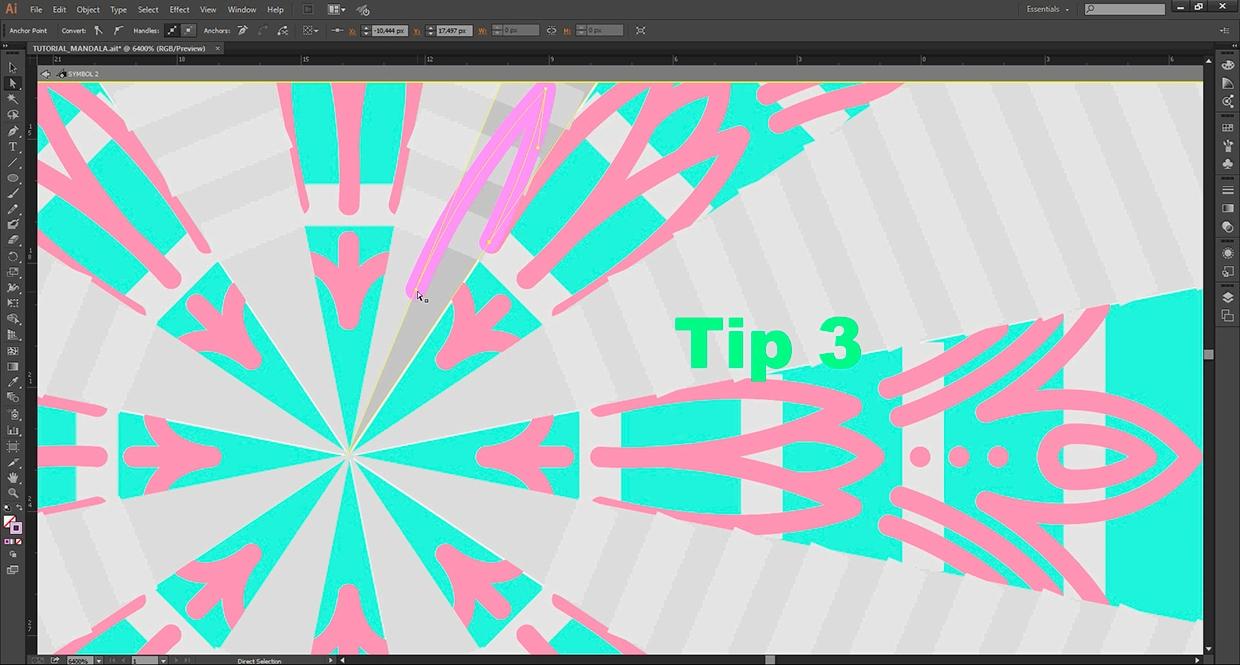The width and height of the screenshot is (1240, 665).
Task: Open the Stroke panel
Action: (1227, 190)
